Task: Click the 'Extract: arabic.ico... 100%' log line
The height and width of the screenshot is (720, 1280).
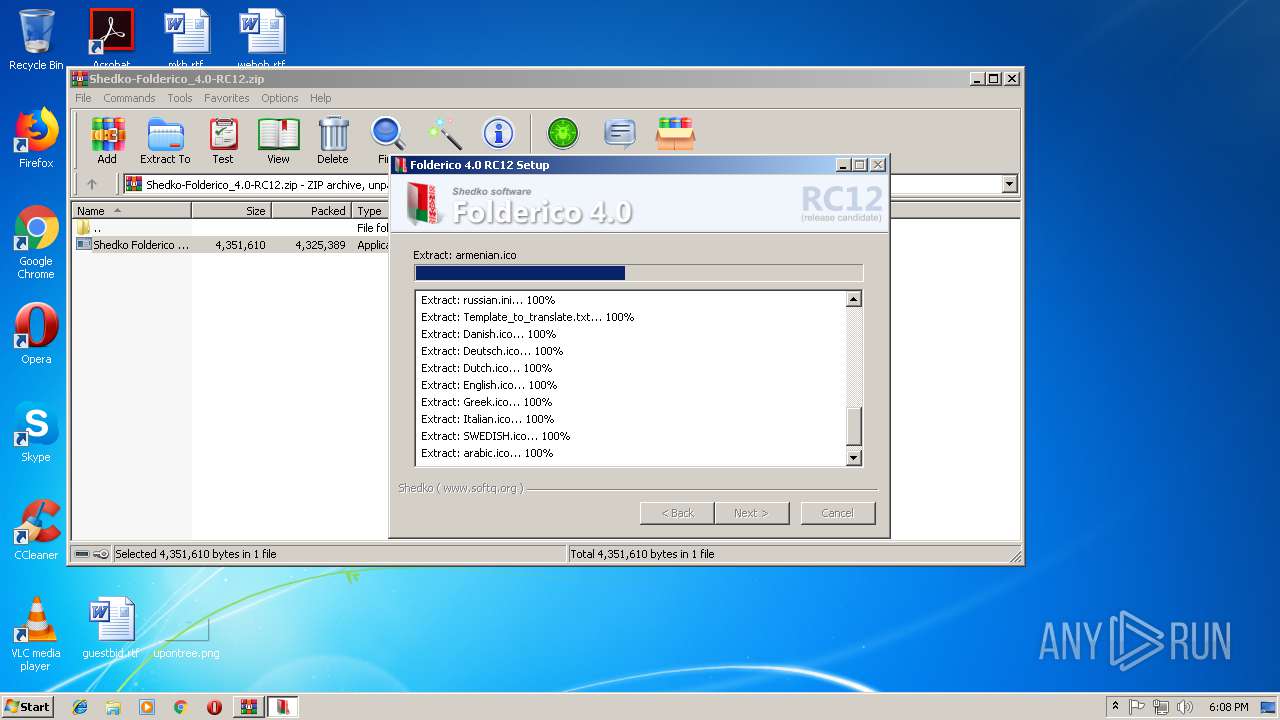Action: click(487, 453)
